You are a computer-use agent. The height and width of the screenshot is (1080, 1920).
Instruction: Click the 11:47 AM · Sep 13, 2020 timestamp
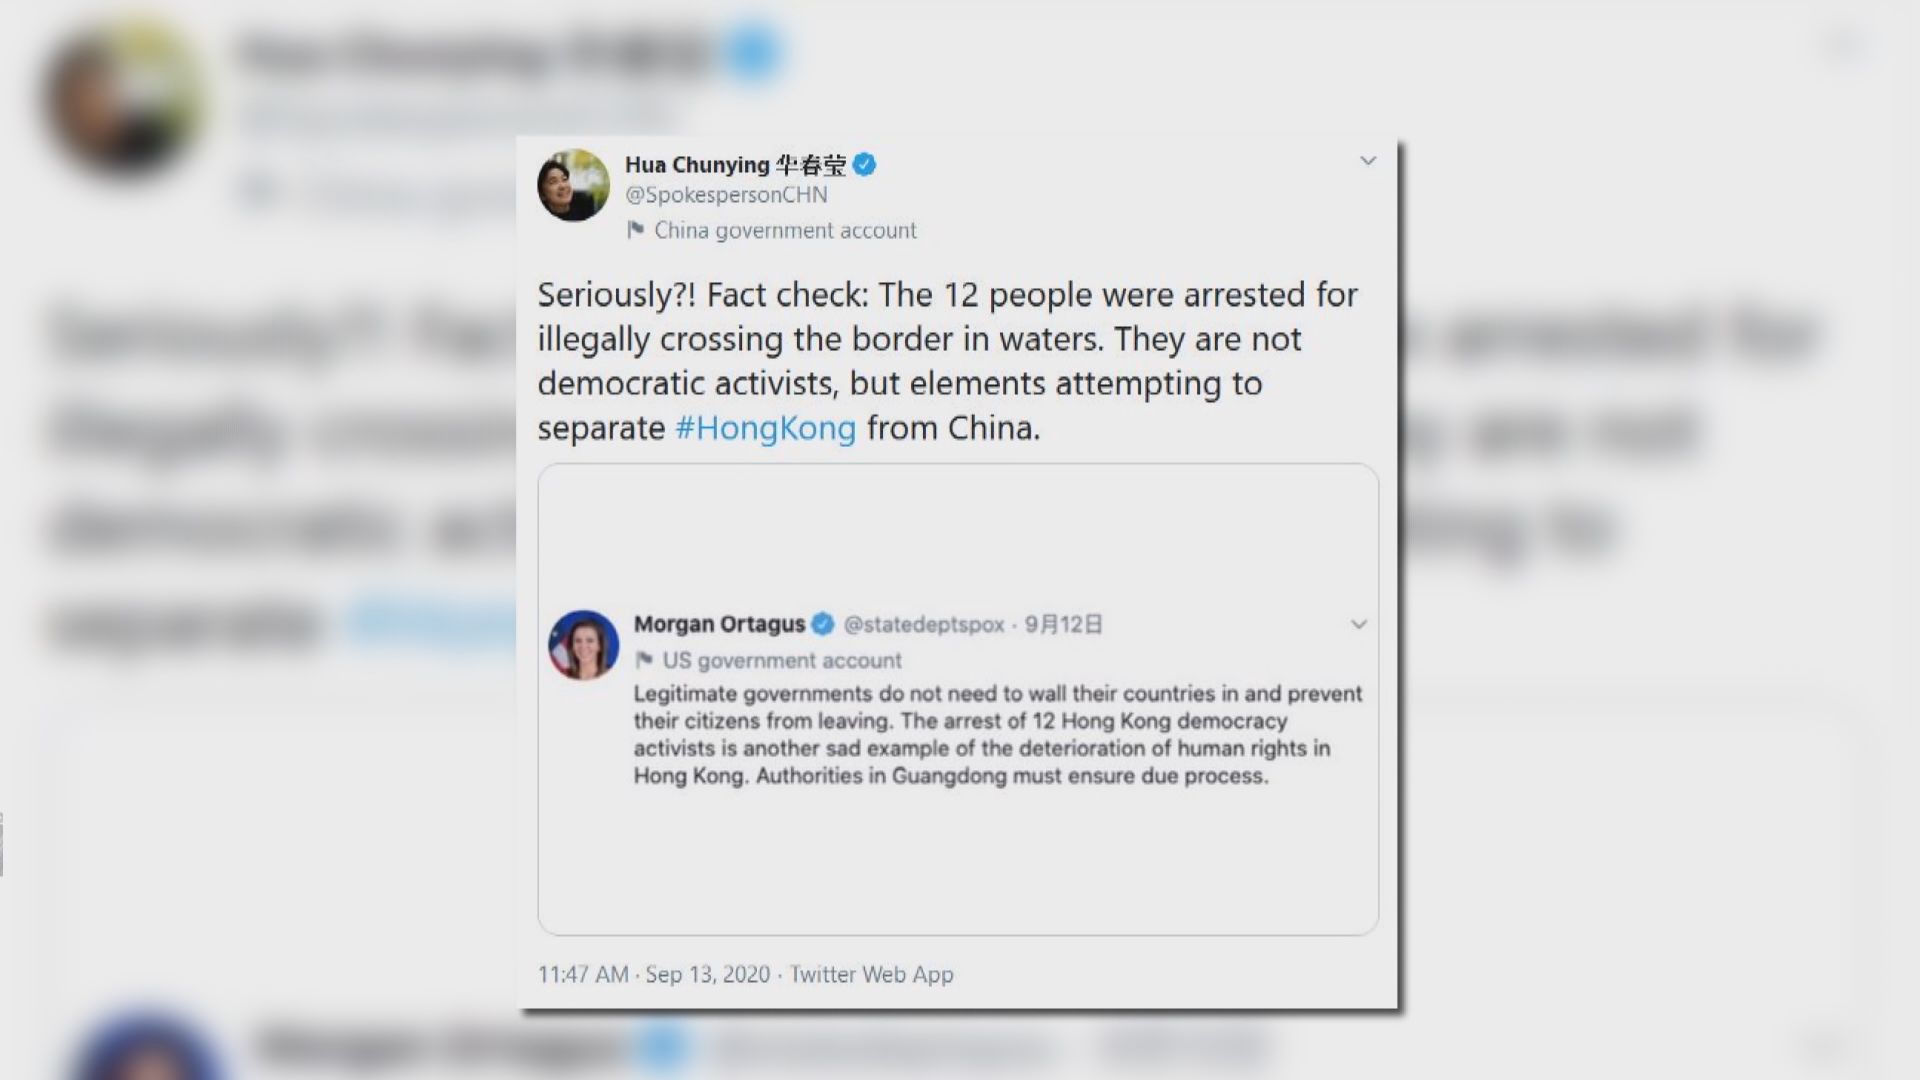[x=654, y=974]
